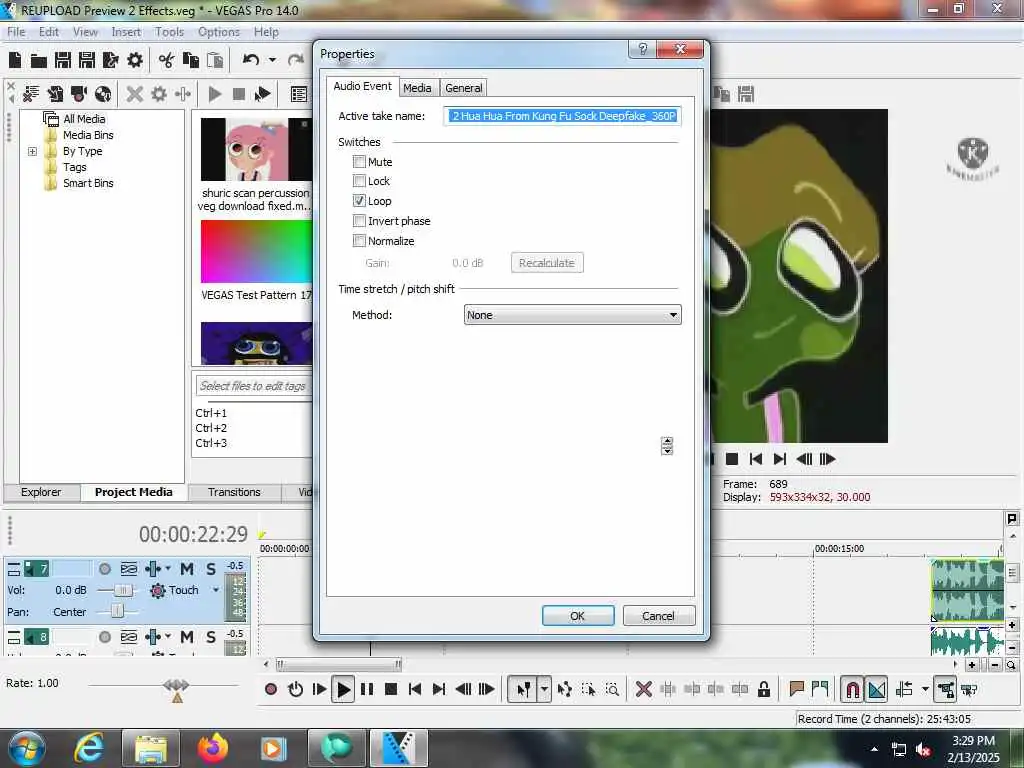Click the Select files to edit tags field

[253, 386]
